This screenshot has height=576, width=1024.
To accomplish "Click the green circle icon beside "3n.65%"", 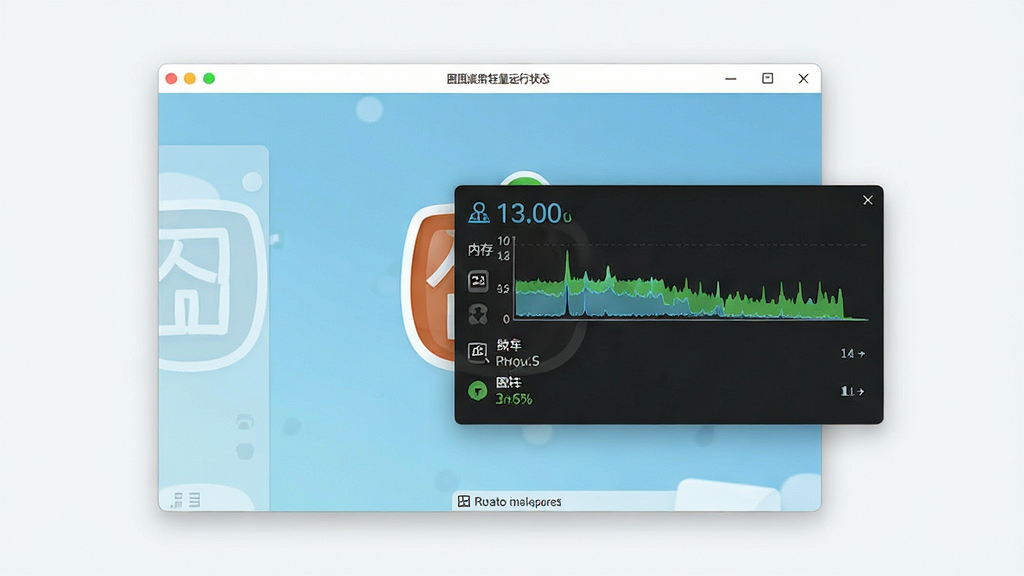I will coord(477,391).
